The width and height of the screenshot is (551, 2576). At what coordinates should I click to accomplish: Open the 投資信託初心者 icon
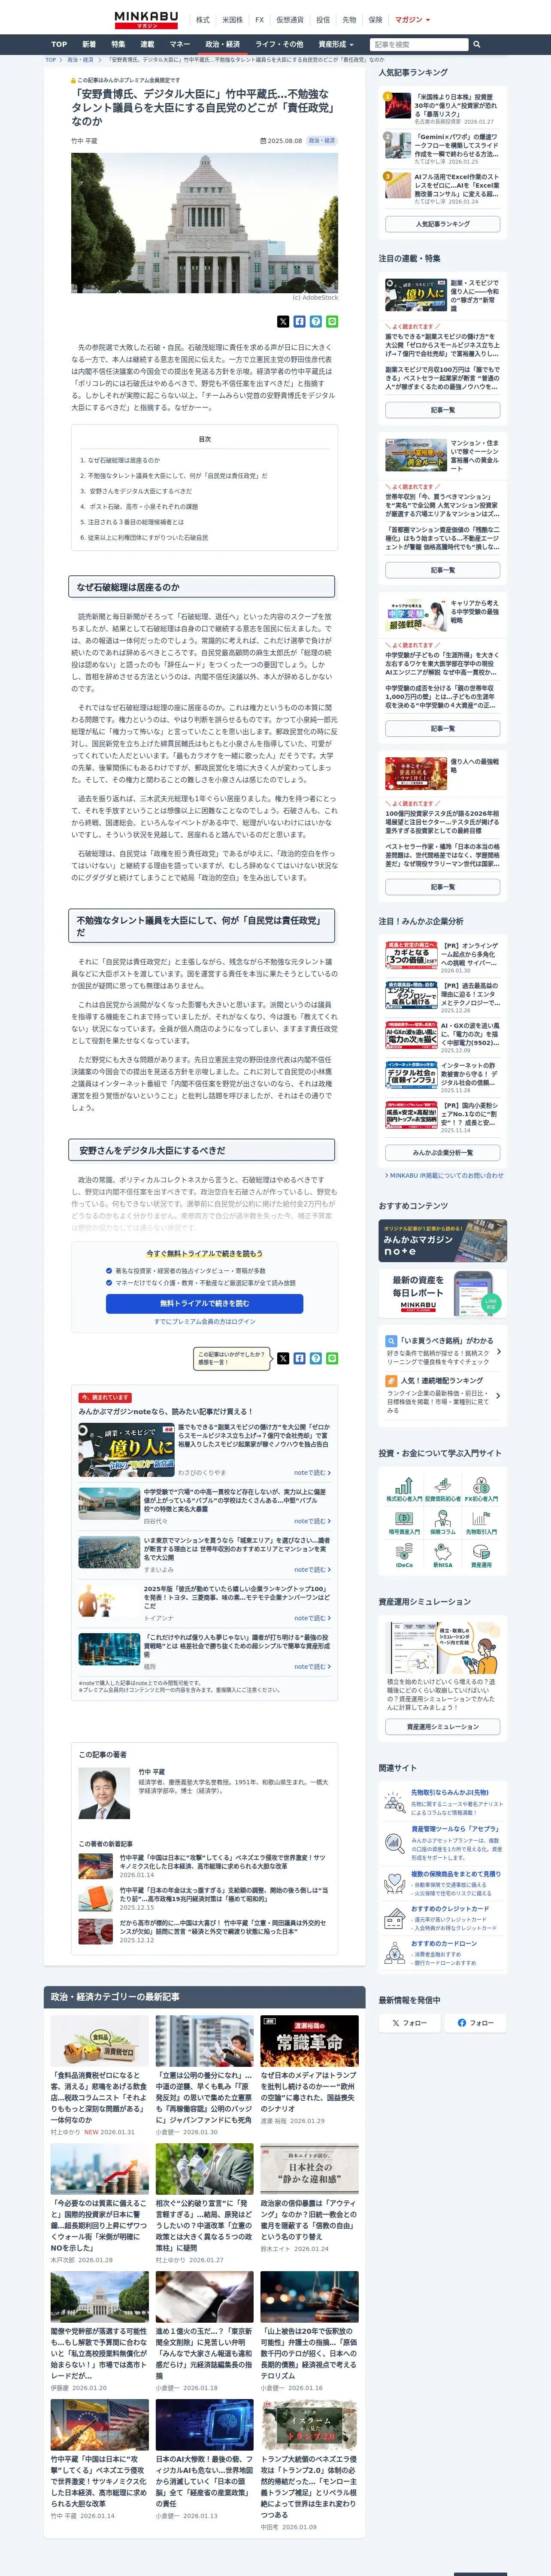pos(443,1489)
